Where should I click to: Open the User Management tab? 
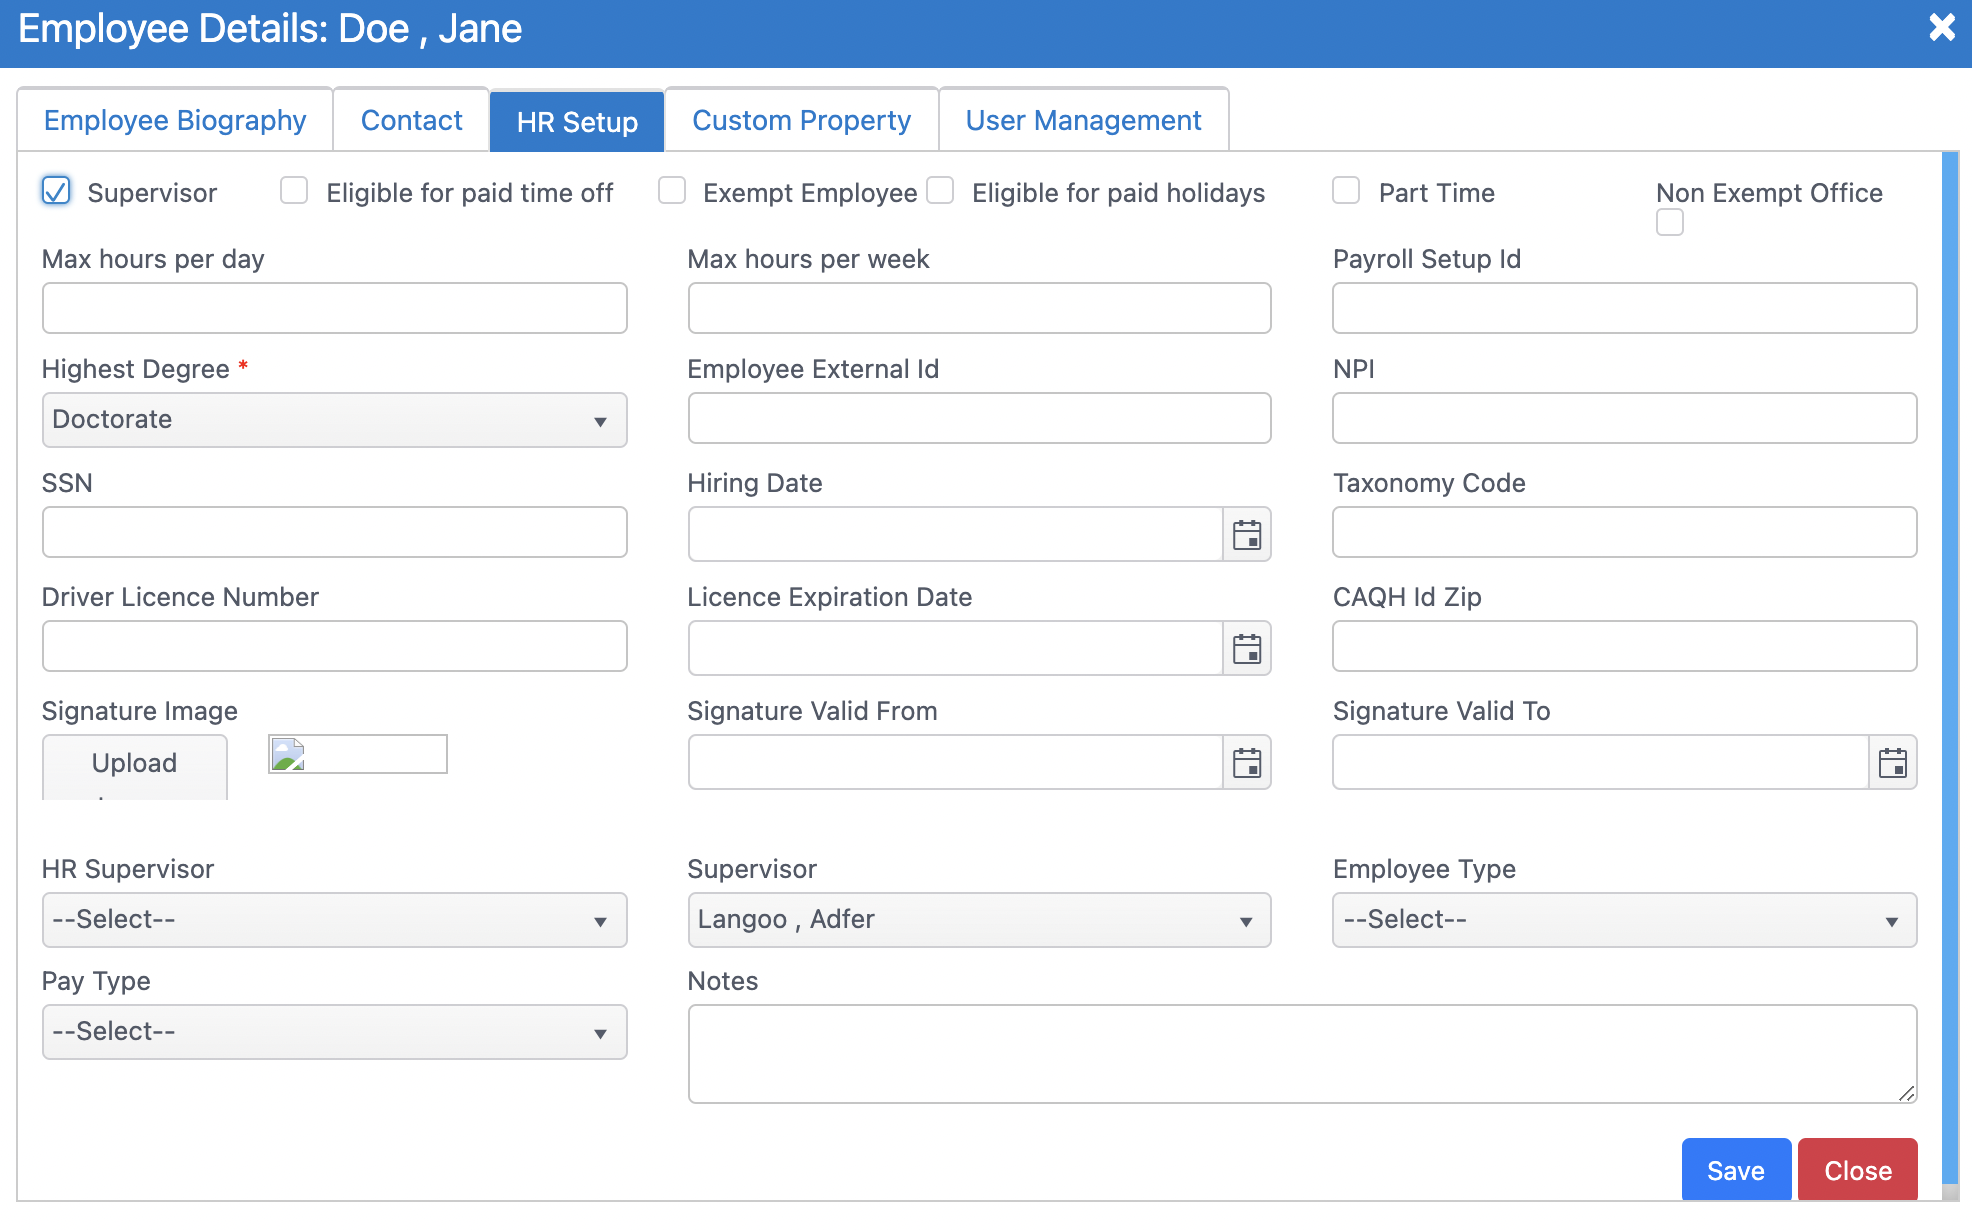pyautogui.click(x=1083, y=121)
